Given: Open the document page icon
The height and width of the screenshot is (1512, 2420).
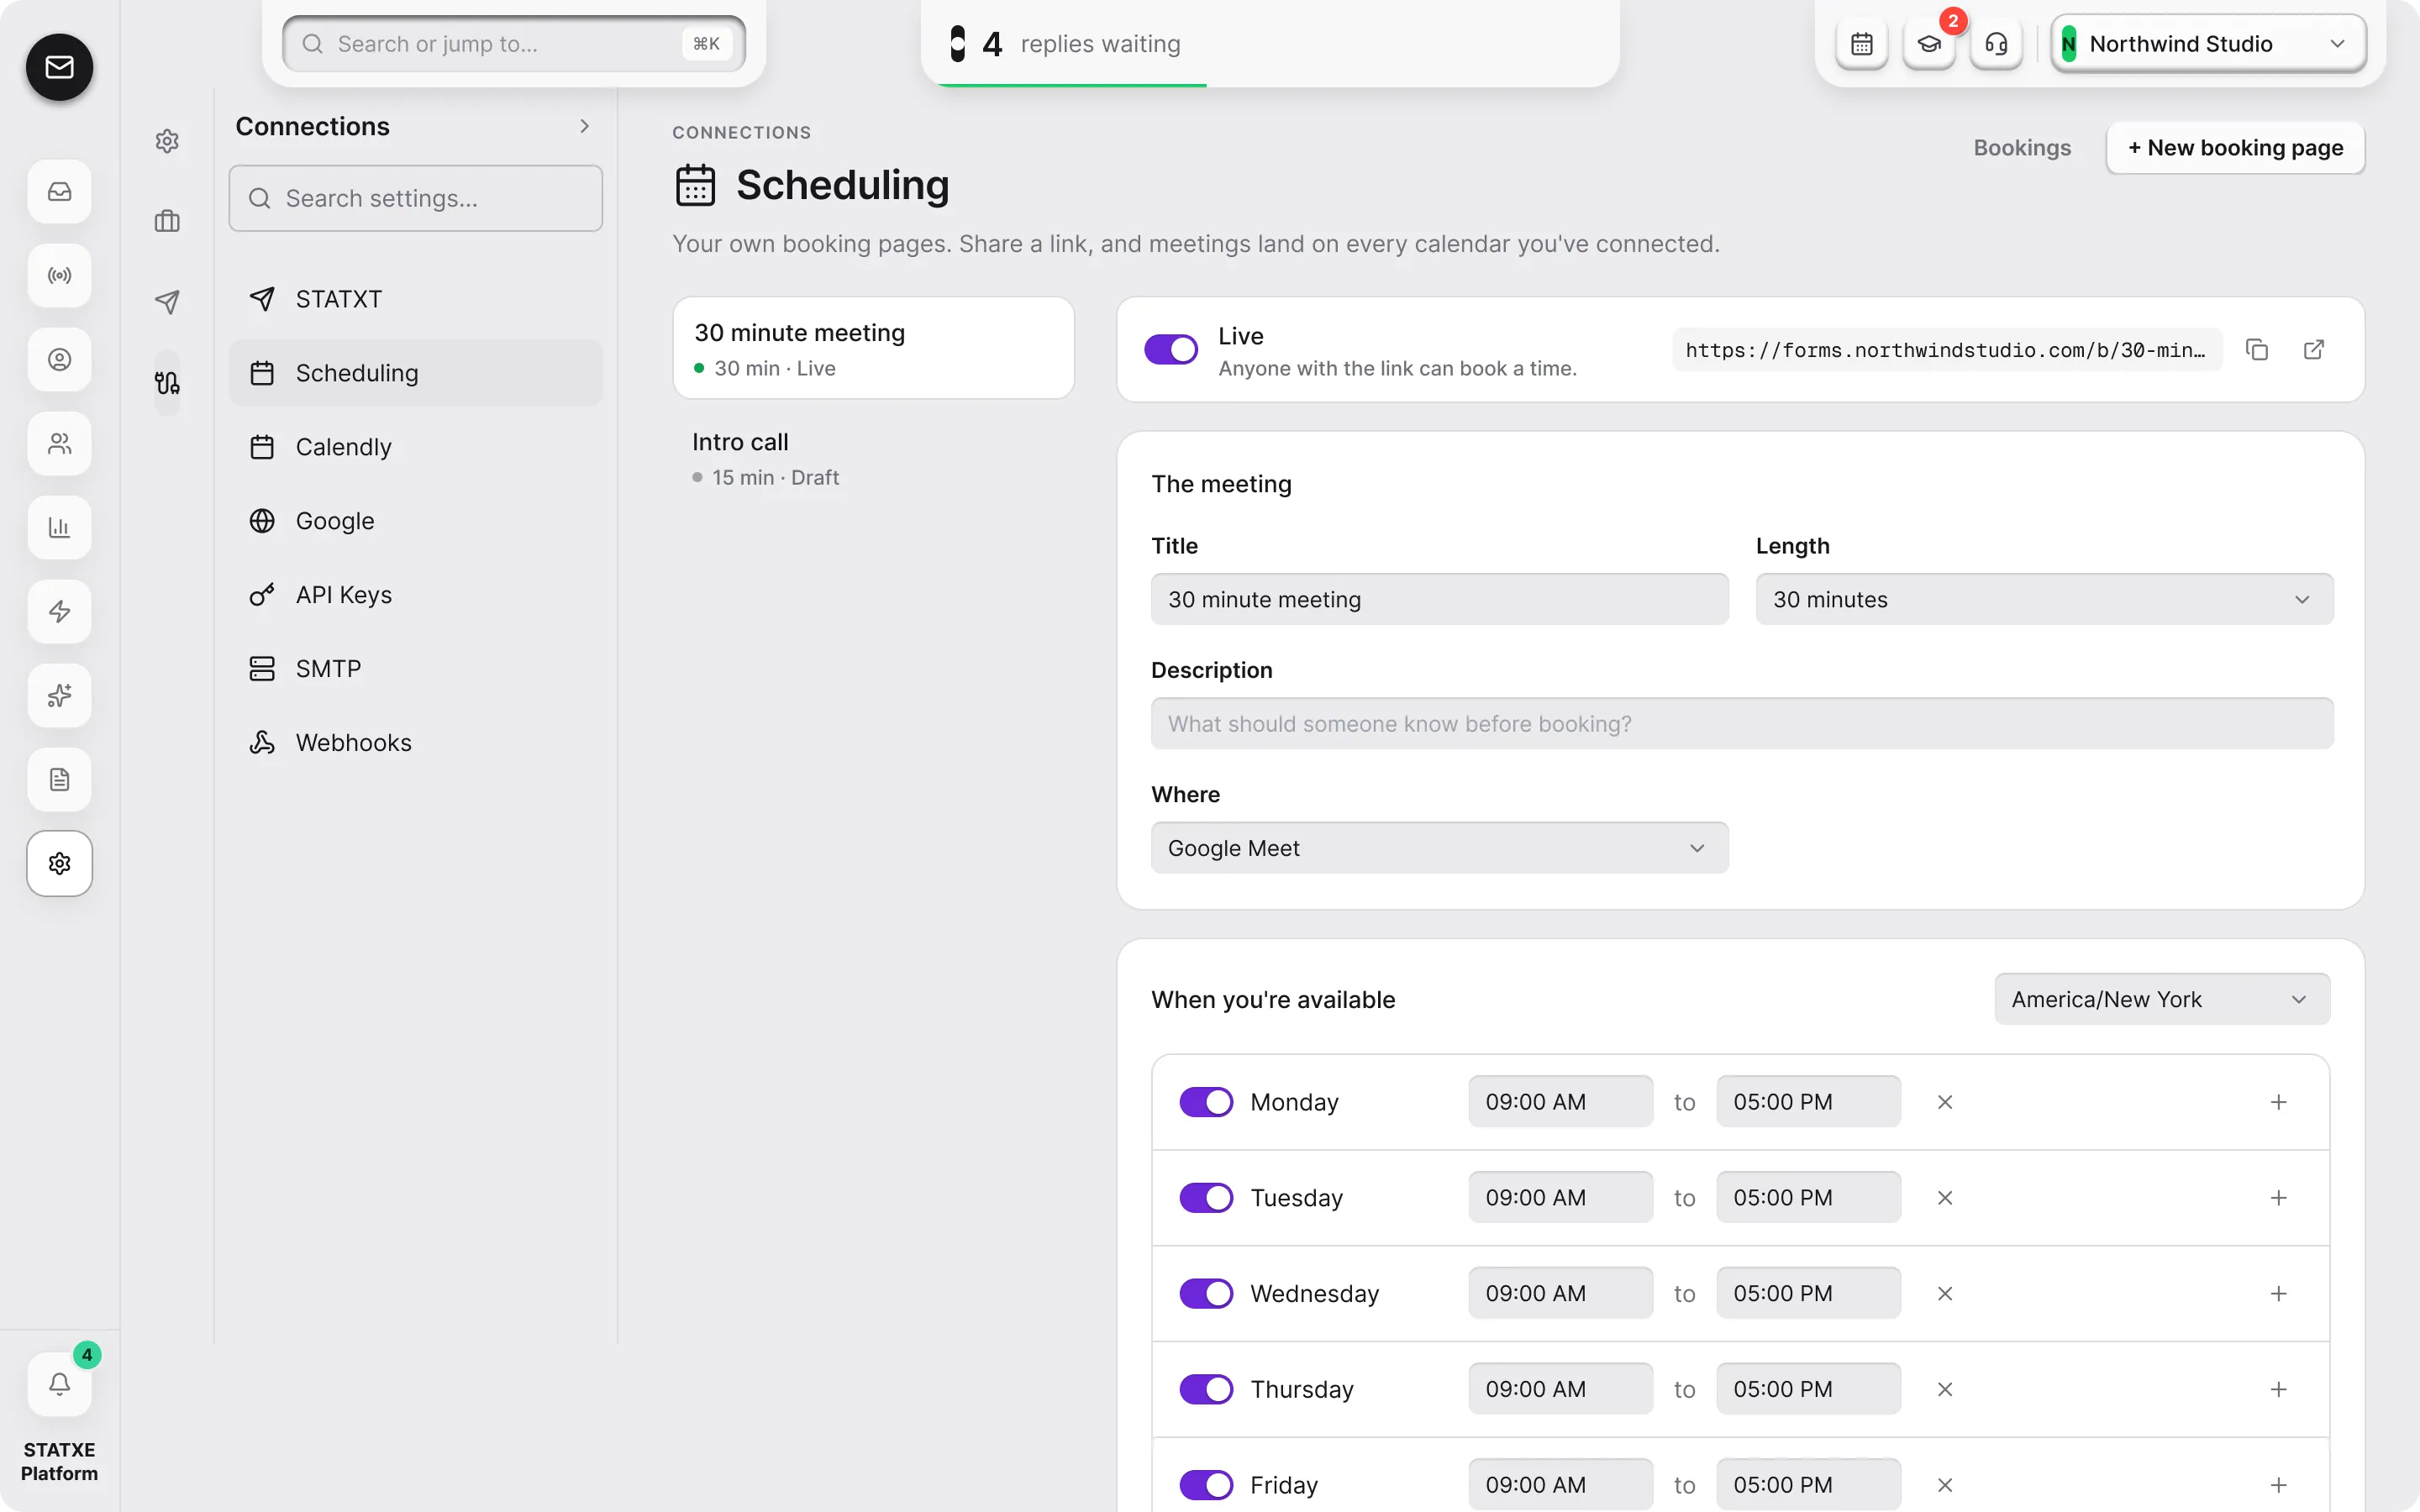Looking at the screenshot, I should click(59, 779).
